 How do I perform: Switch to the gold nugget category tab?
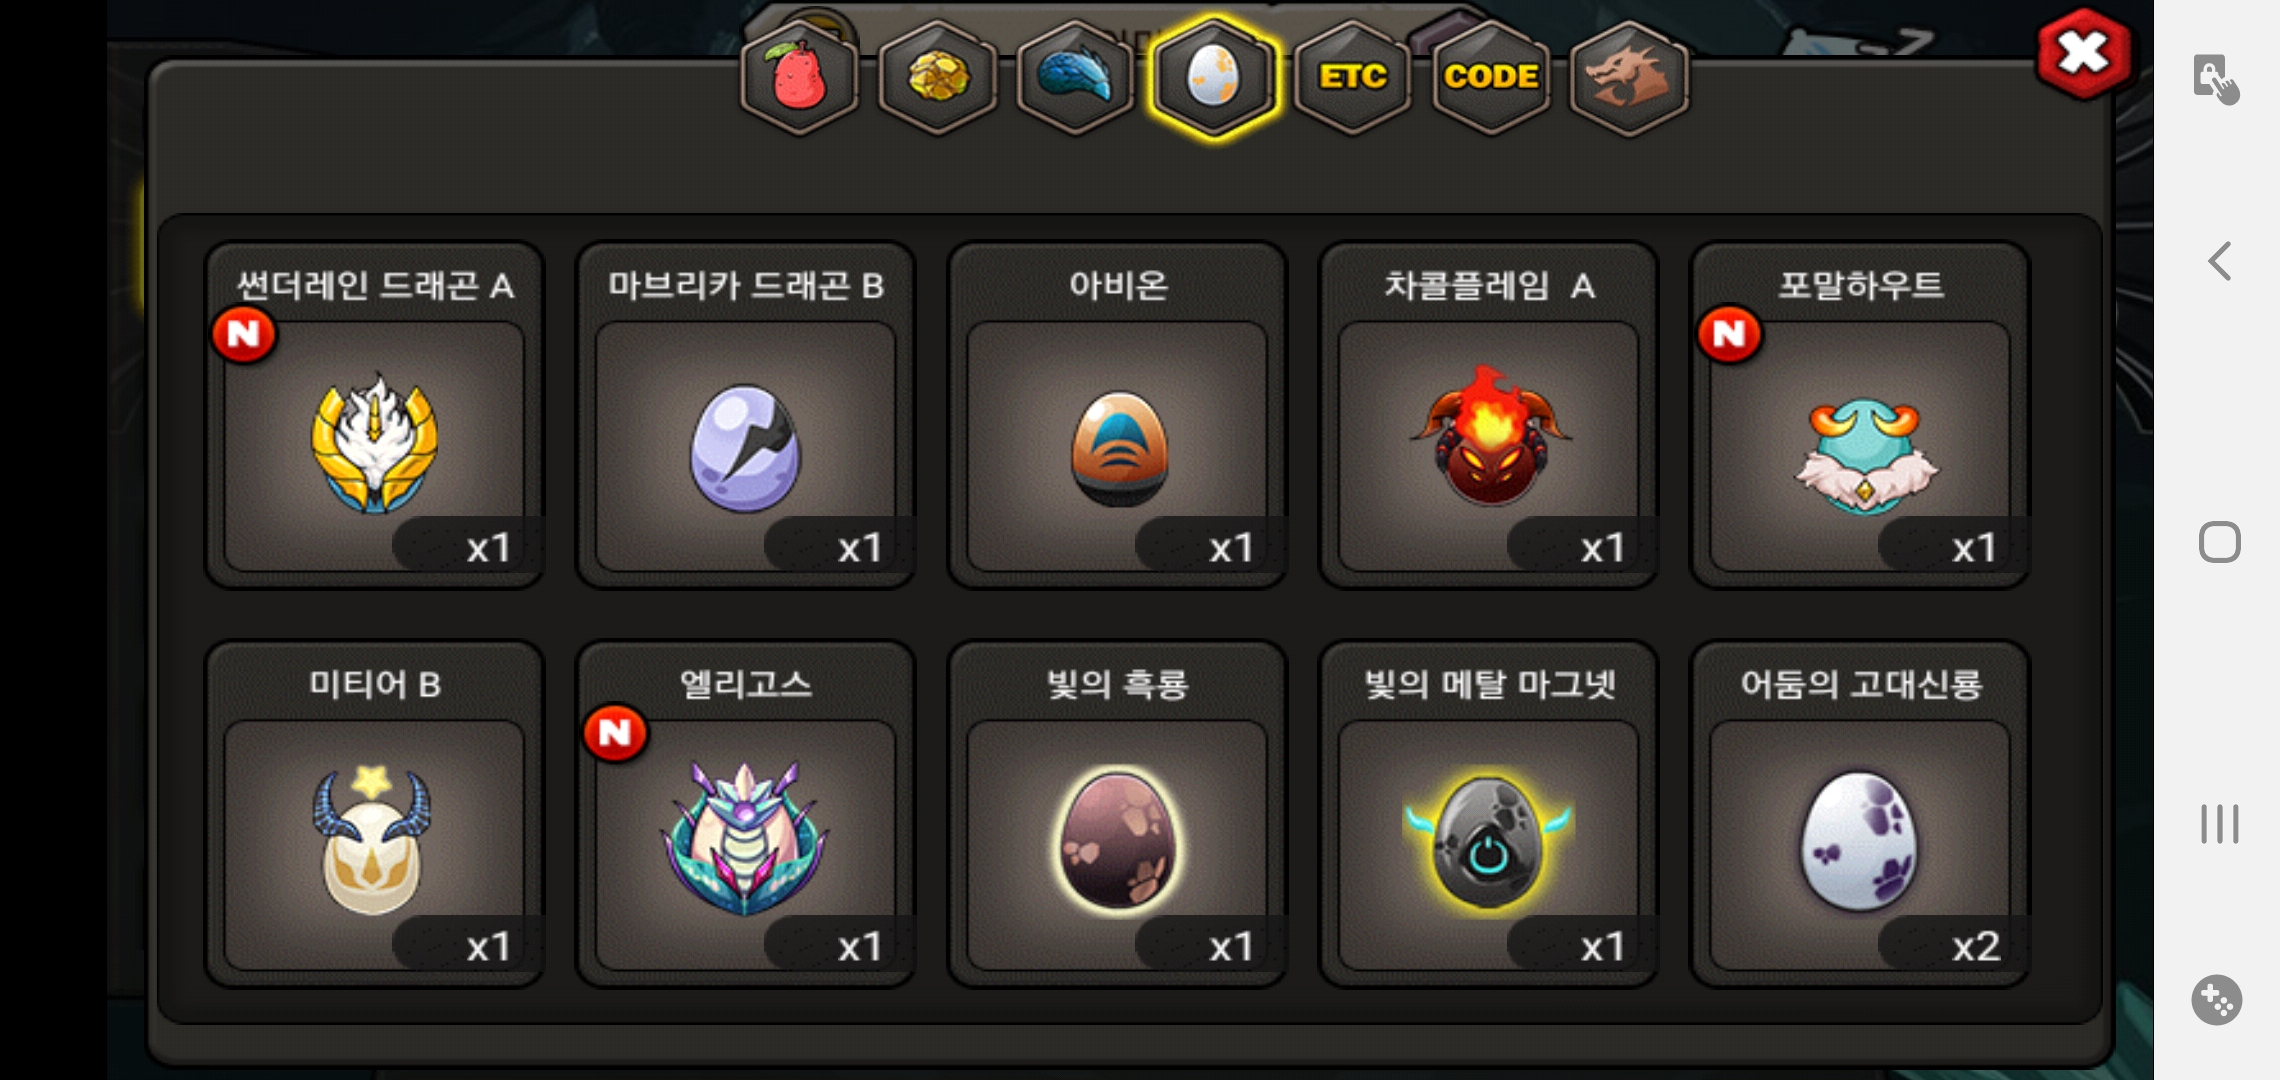tap(937, 78)
